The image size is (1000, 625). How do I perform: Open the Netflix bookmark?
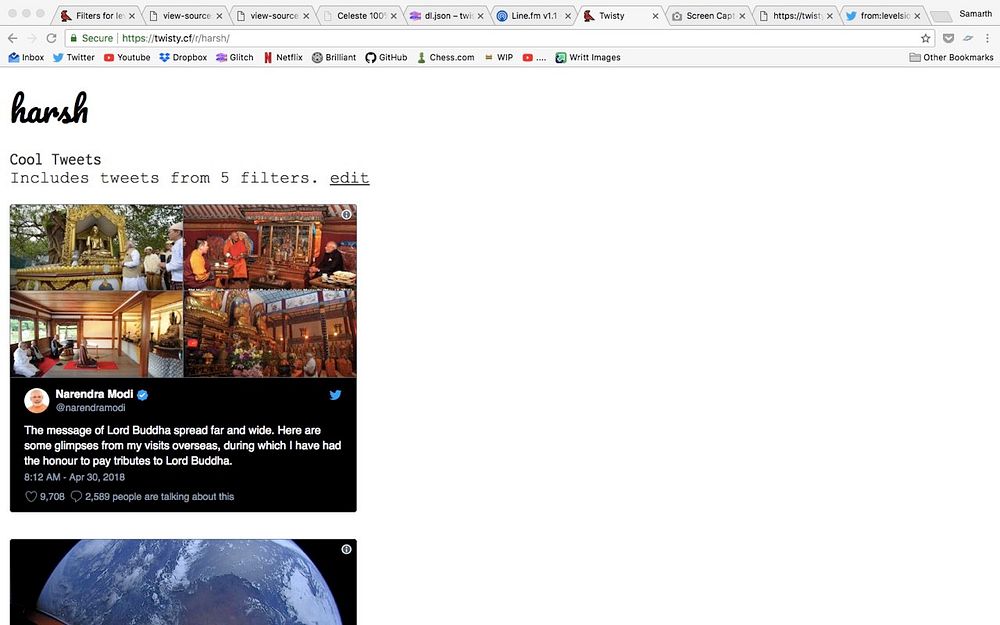[x=283, y=57]
